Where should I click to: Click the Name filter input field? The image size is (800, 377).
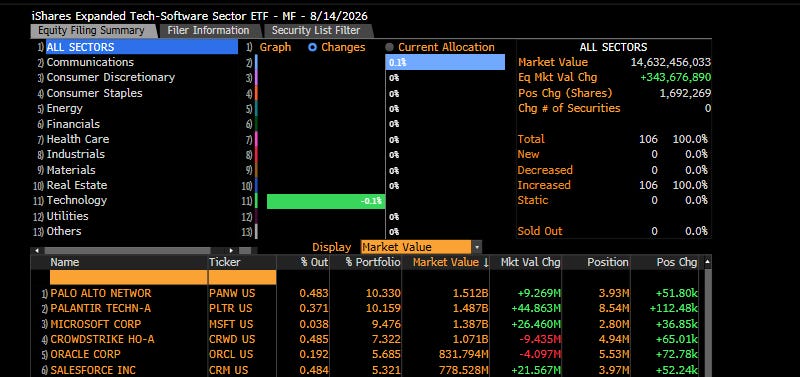[x=129, y=278]
